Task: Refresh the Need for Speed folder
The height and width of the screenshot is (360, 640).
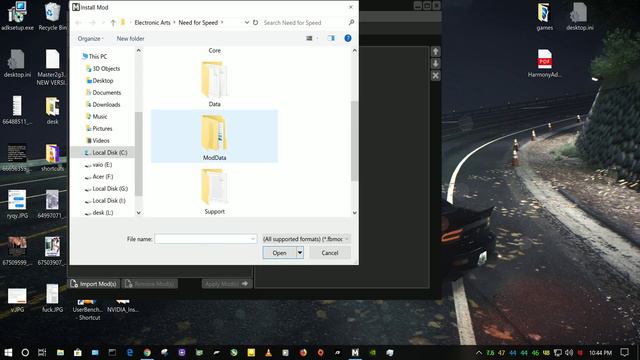Action: pos(256,23)
